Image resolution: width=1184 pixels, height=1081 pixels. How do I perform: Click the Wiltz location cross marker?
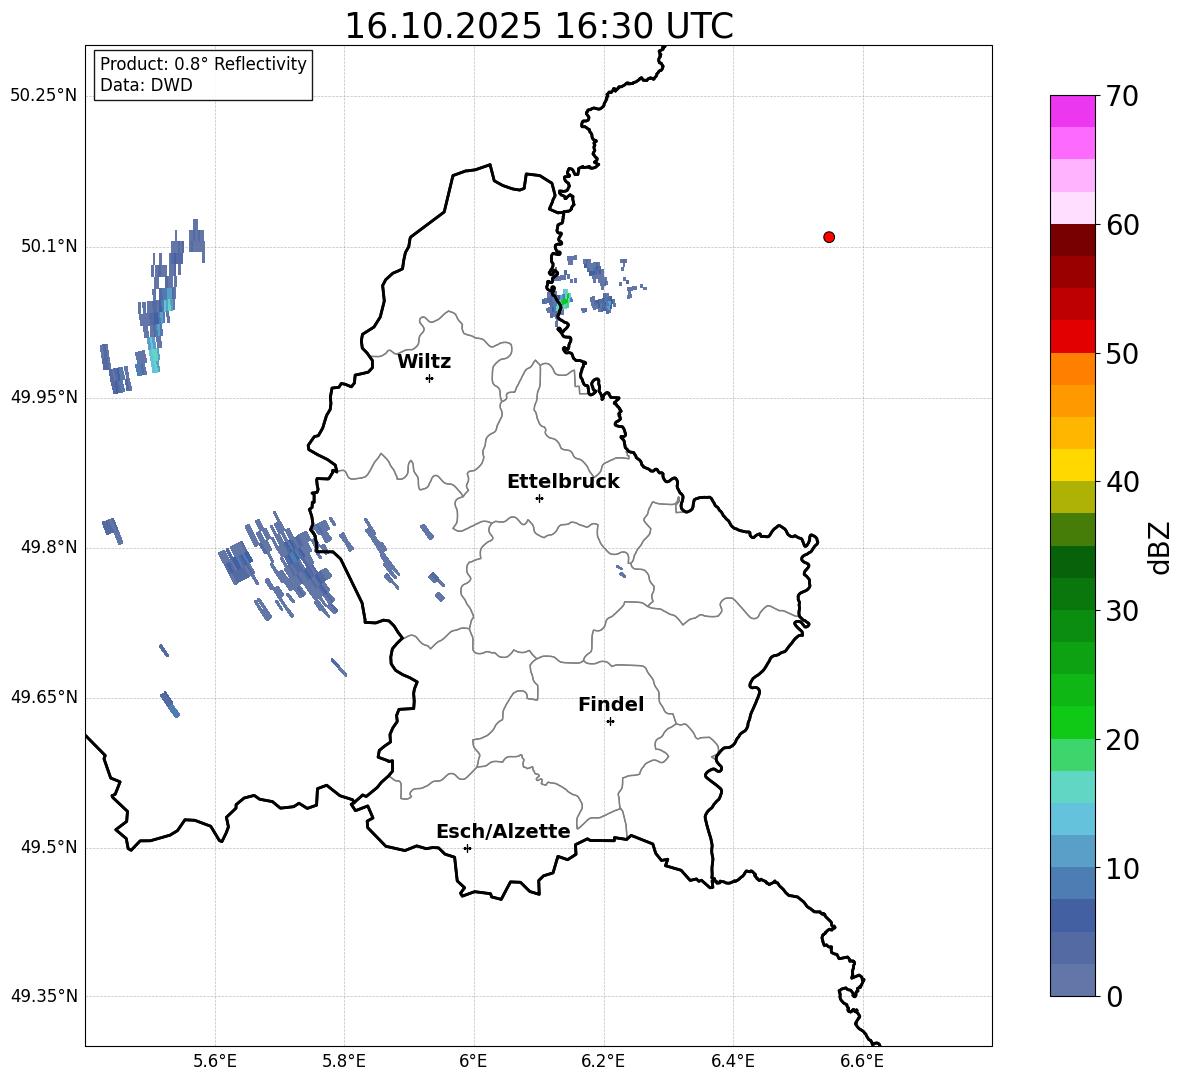(430, 378)
